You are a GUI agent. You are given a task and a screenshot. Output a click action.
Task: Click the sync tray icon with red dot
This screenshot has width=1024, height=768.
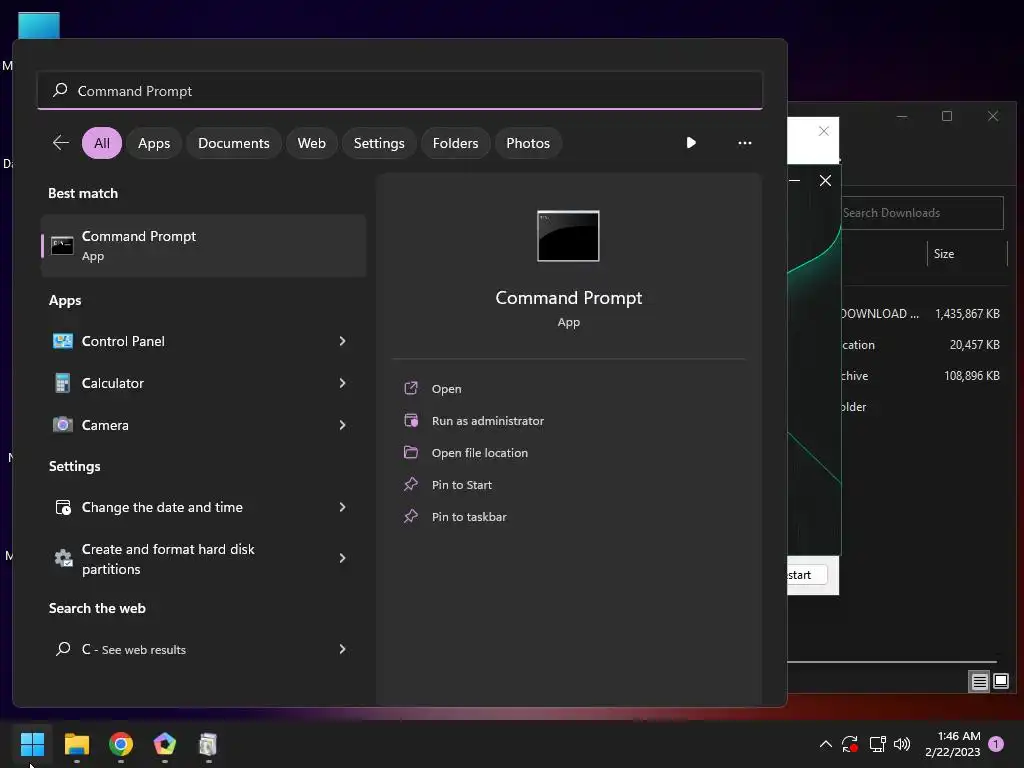click(x=850, y=744)
